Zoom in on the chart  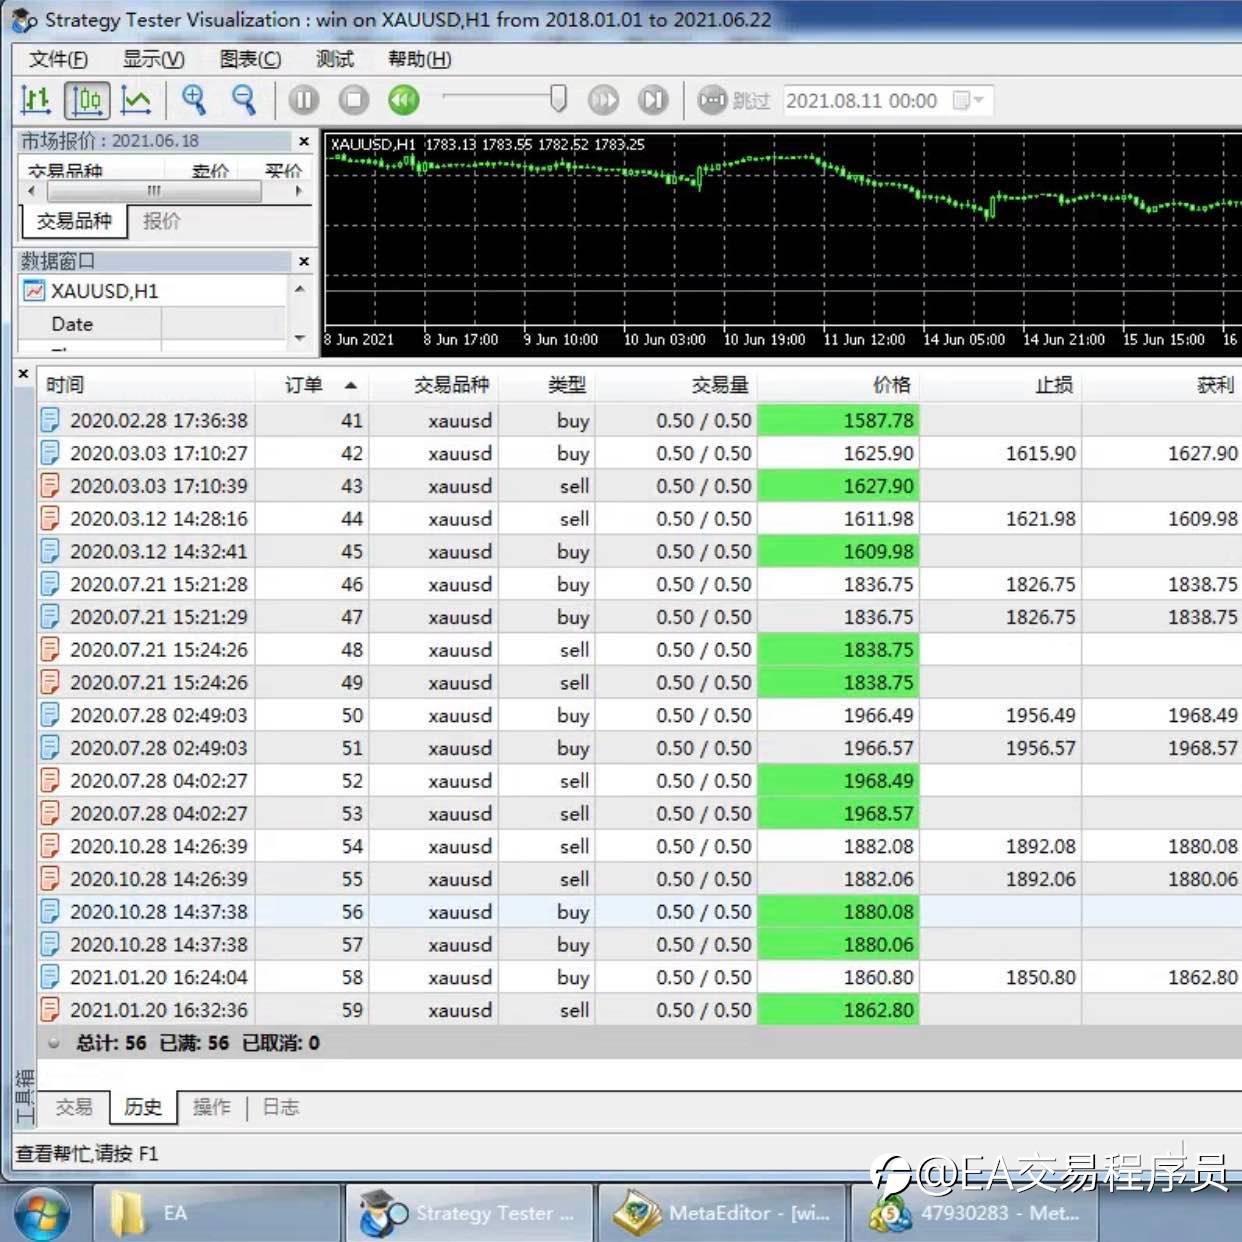(x=194, y=100)
